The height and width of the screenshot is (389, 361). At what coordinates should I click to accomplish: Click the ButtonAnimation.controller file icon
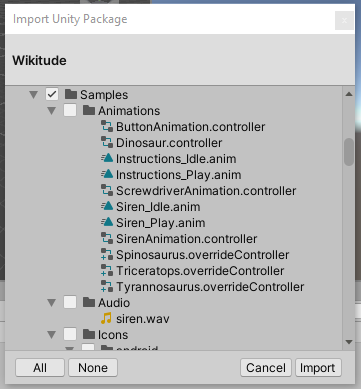107,127
